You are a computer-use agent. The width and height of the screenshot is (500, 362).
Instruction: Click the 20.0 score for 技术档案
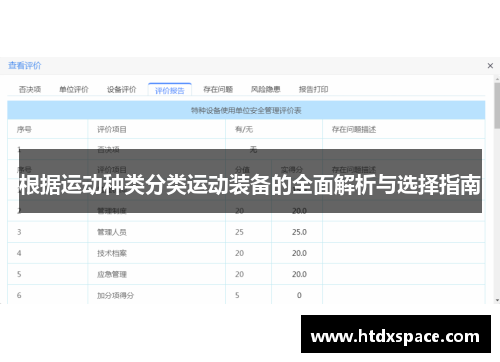299,253
